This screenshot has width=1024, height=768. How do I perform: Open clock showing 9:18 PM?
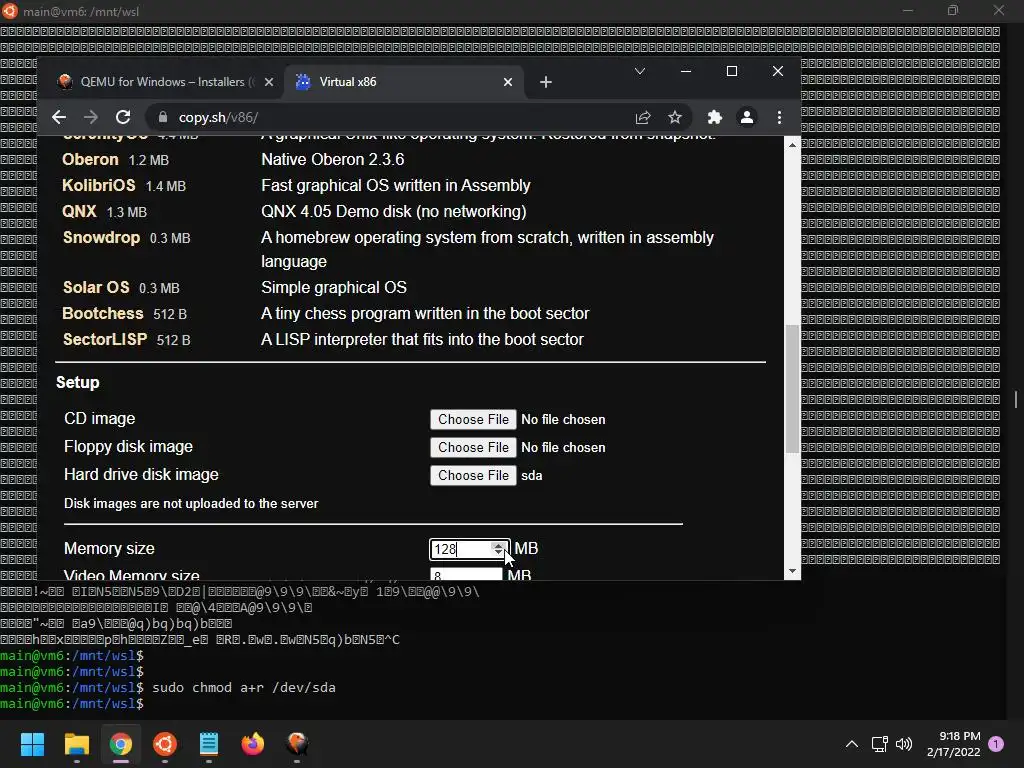click(953, 744)
